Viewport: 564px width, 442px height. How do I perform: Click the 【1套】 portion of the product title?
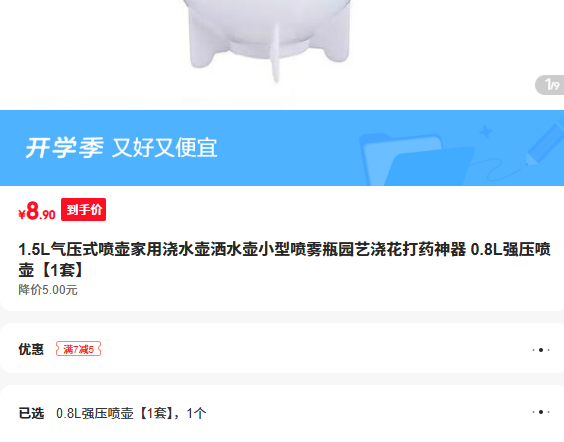point(63,270)
